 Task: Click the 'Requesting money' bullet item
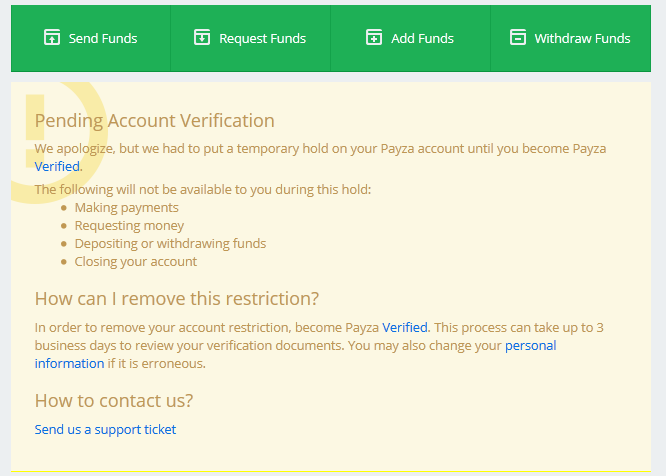coord(129,225)
